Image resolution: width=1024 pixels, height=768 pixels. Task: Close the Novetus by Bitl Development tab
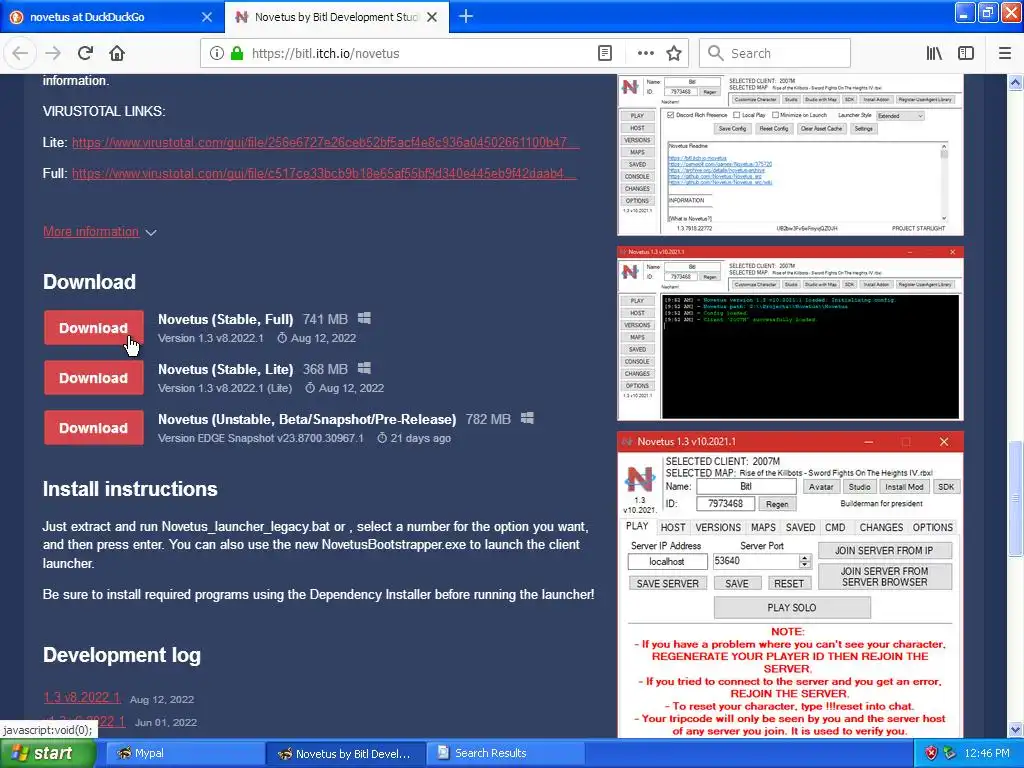click(432, 17)
